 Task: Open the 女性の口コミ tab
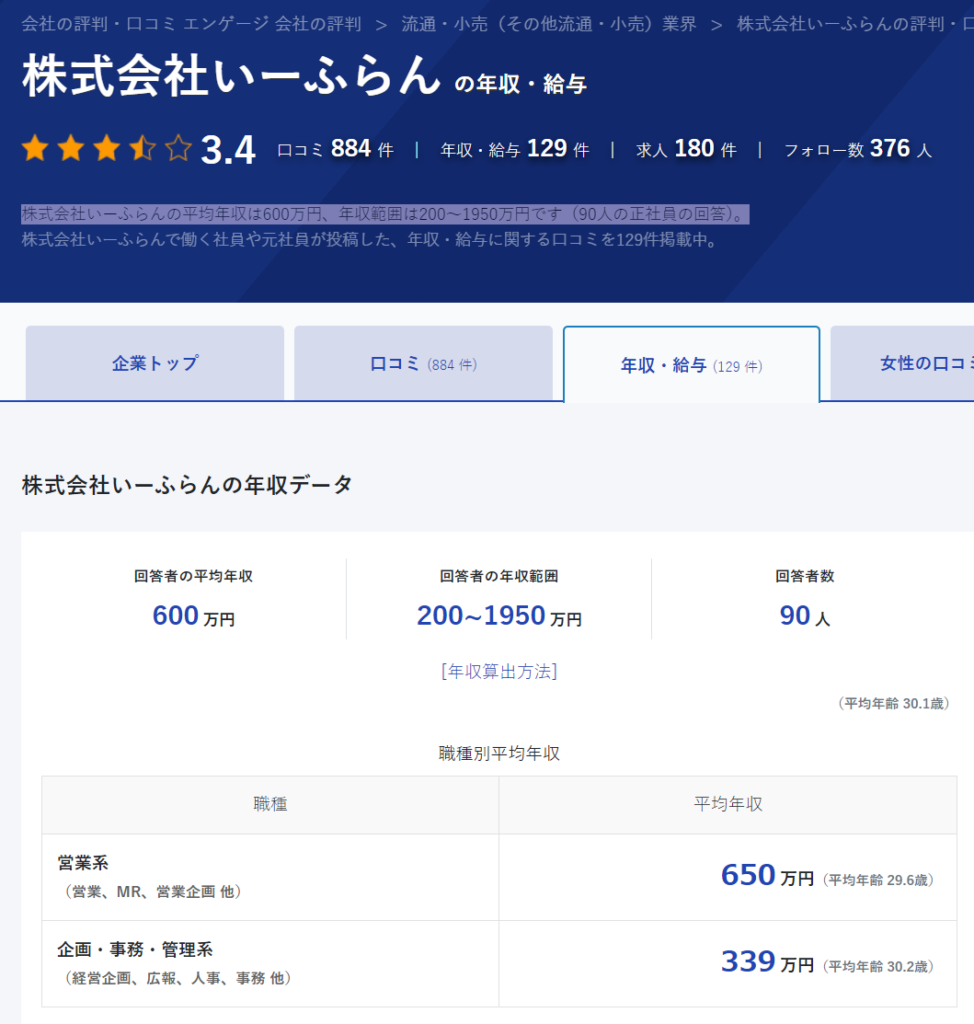click(902, 363)
